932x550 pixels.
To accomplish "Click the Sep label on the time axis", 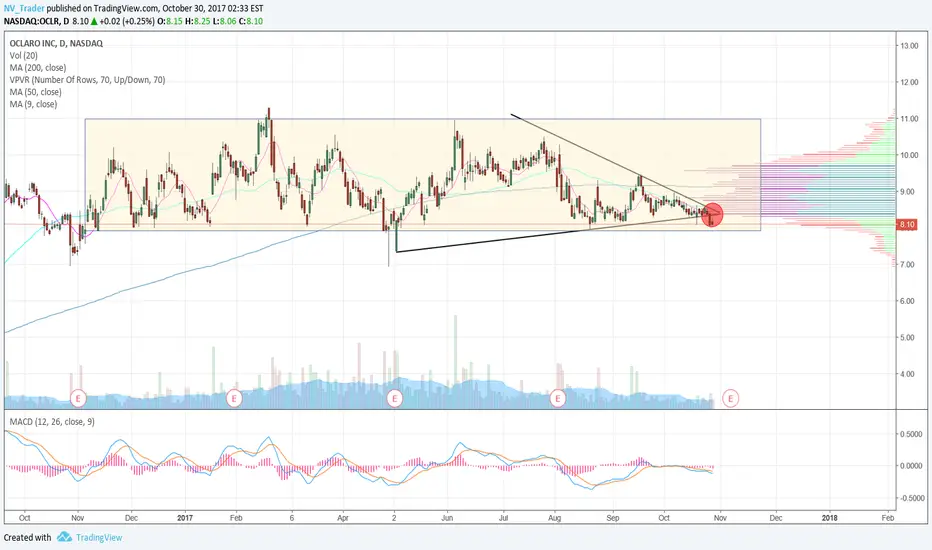I will pos(613,518).
